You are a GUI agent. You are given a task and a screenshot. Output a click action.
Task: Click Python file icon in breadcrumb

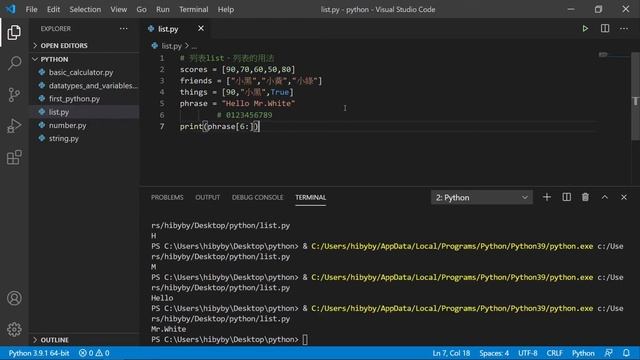point(154,46)
